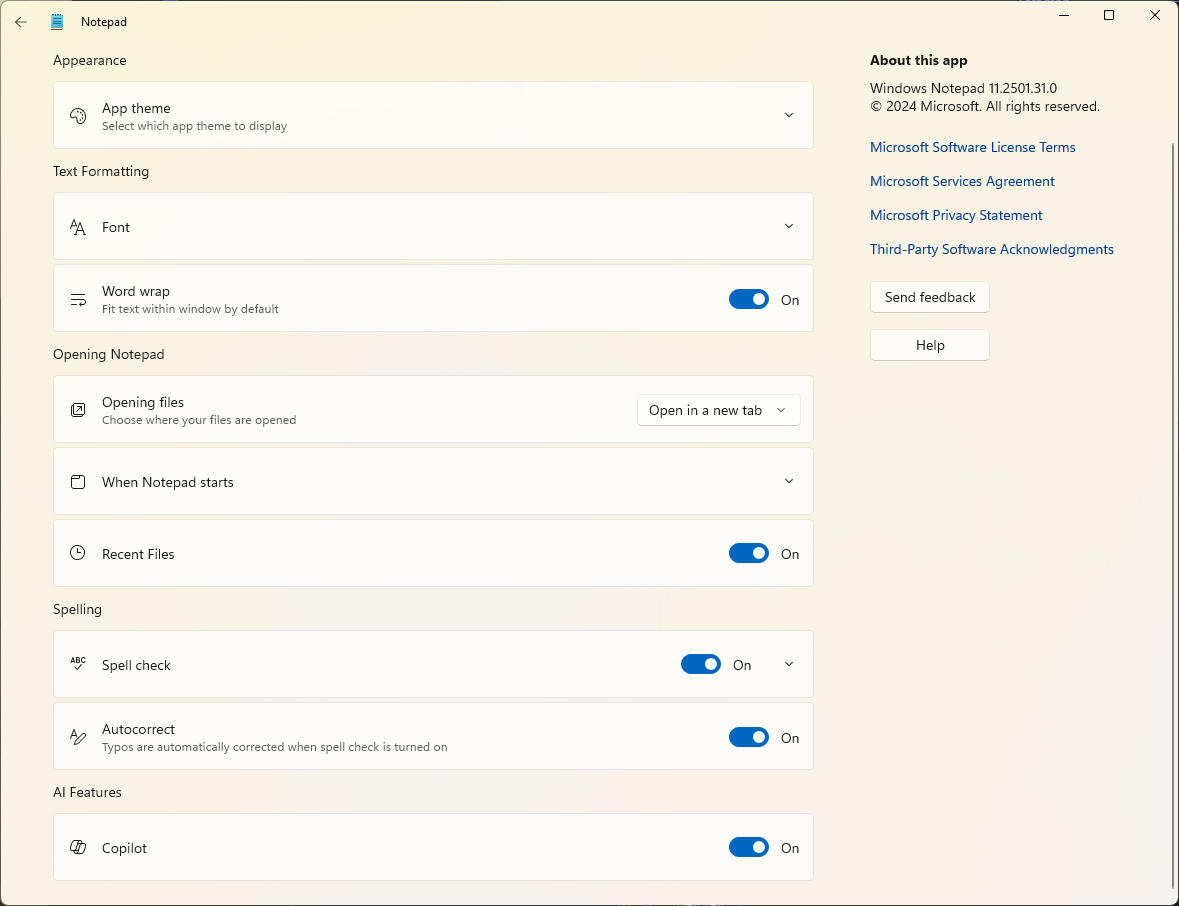
Task: Click the Help button
Action: [x=929, y=345]
